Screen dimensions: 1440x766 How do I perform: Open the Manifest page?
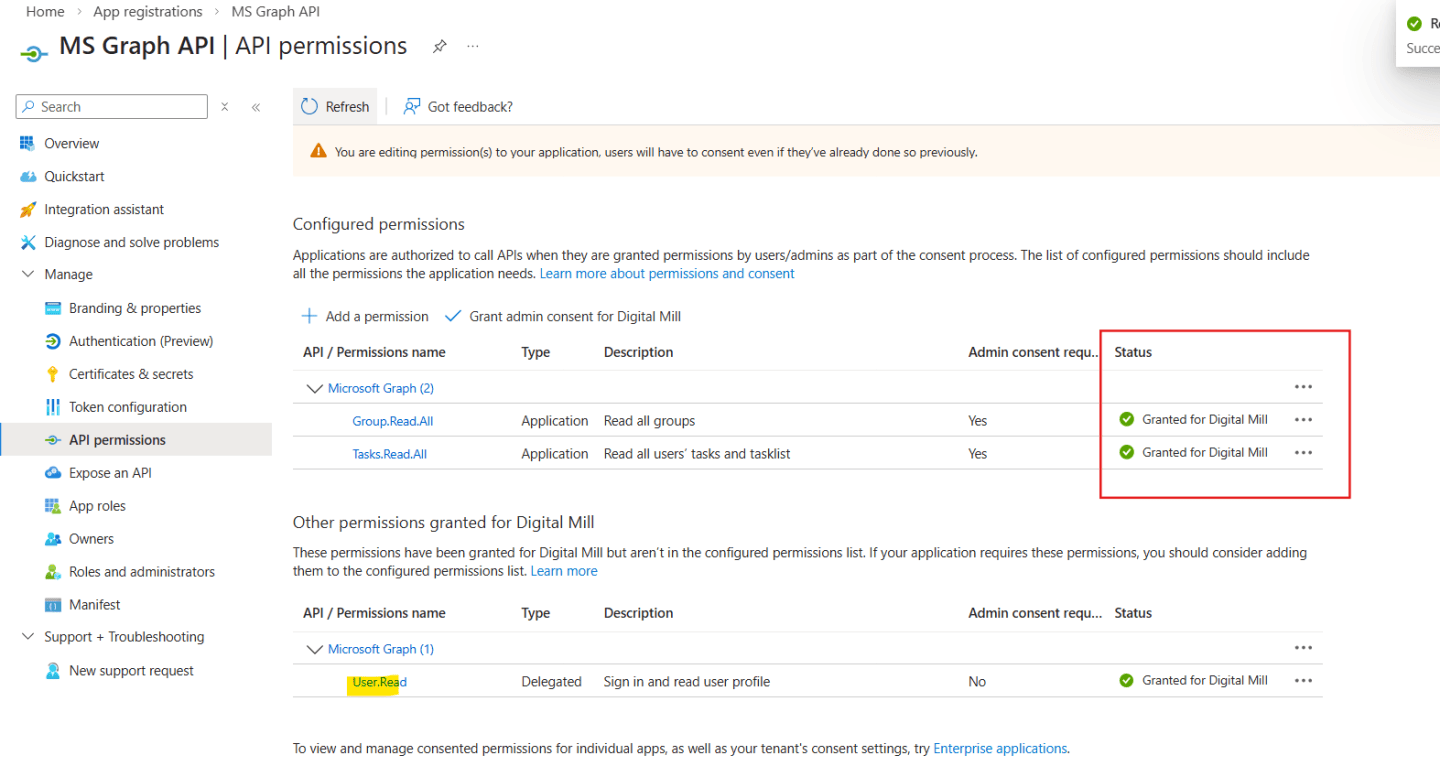tap(95, 605)
